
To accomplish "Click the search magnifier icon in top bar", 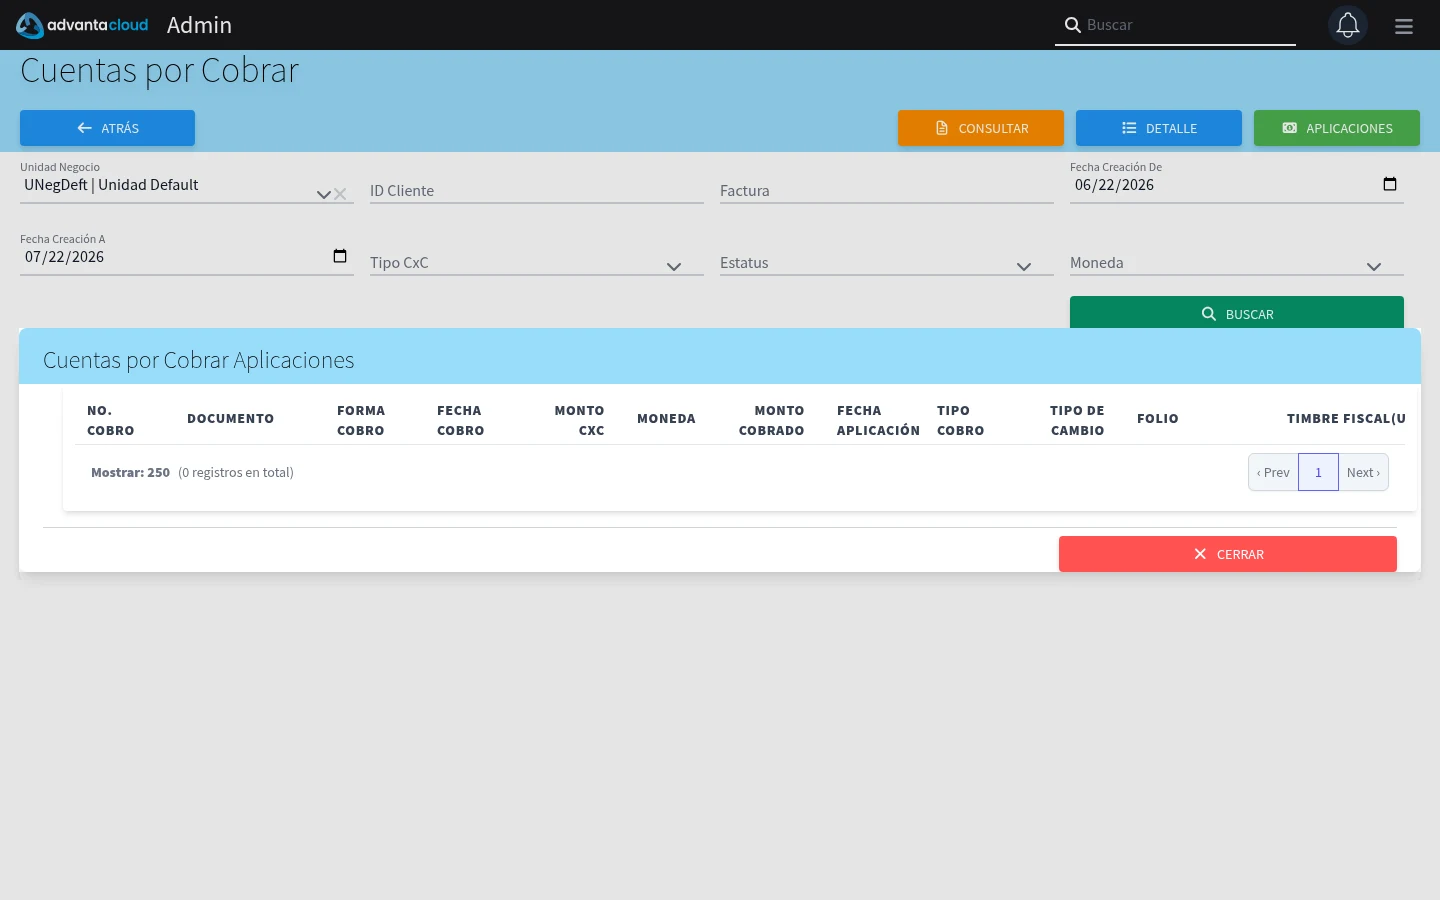I will pyautogui.click(x=1072, y=25).
